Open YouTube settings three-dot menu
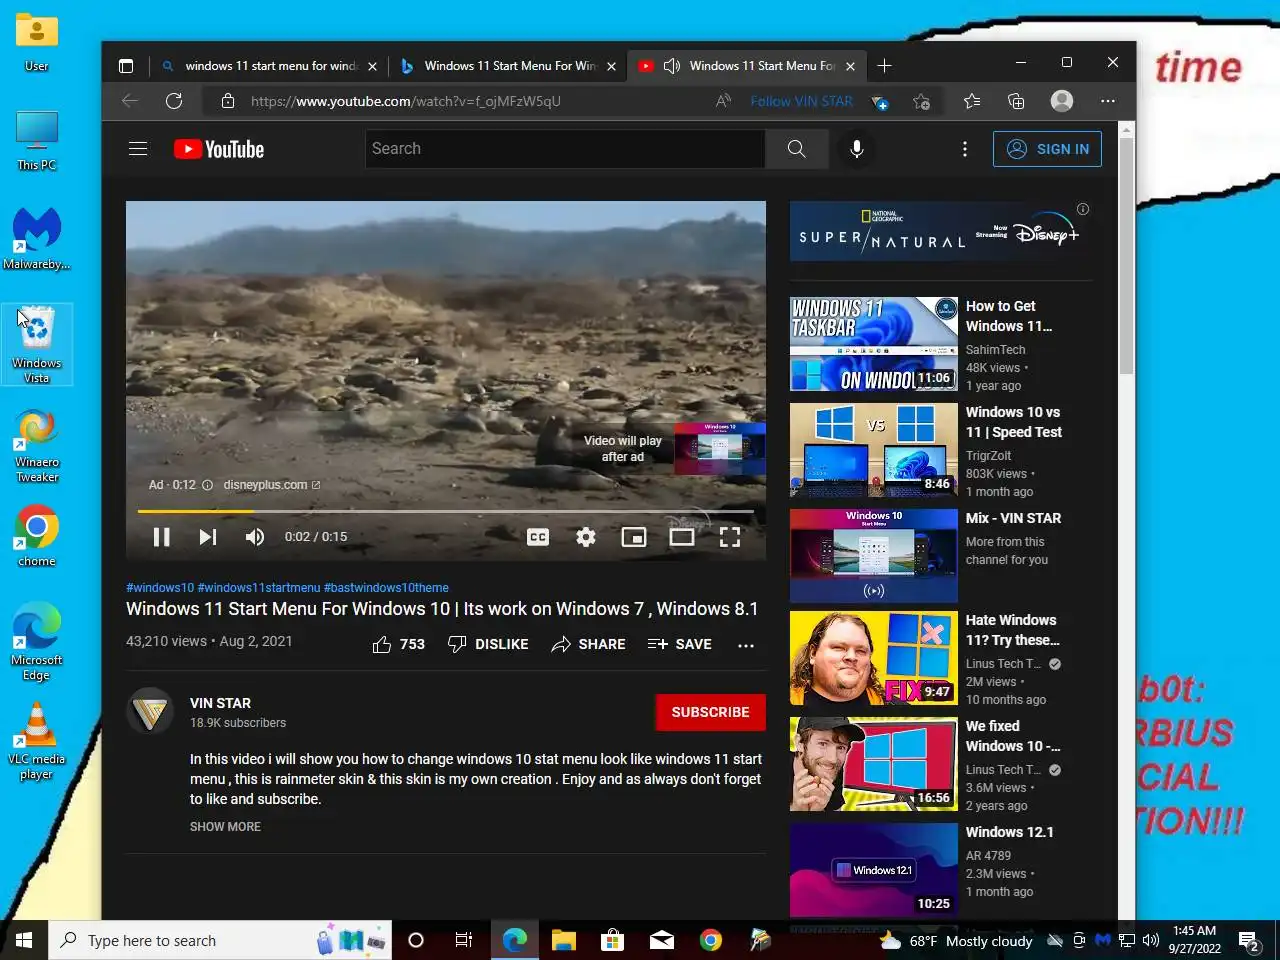 964,149
